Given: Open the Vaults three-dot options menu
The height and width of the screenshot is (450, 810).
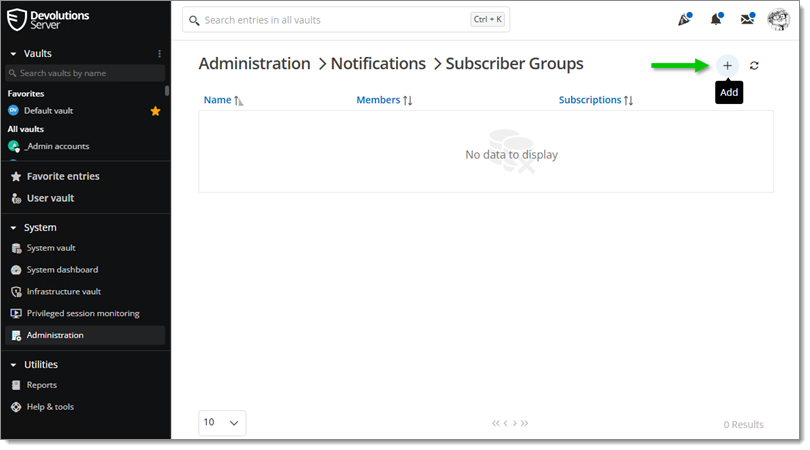Looking at the screenshot, I should (x=159, y=53).
